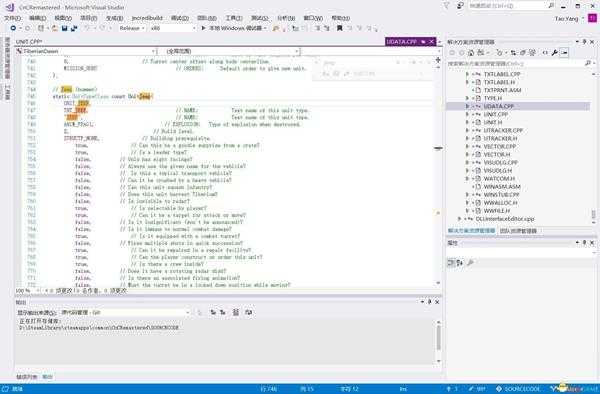Viewport: 600px width, 394px height.
Task: Toggle the Preview Selected Items button in Solution Explorer
Action: click(564, 53)
